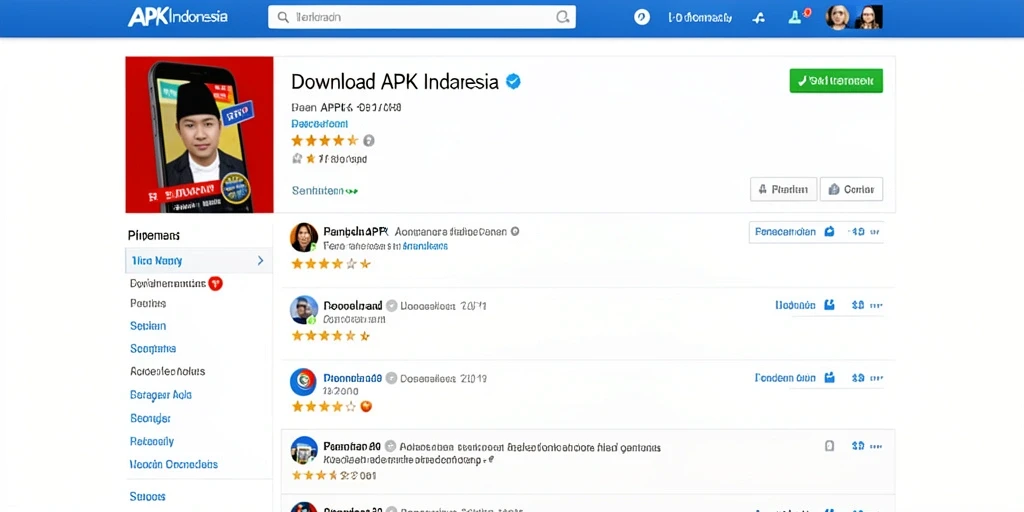This screenshot has height=512, width=1024.
Task: Open the app screenshot thumbnail with red background
Action: 199,135
